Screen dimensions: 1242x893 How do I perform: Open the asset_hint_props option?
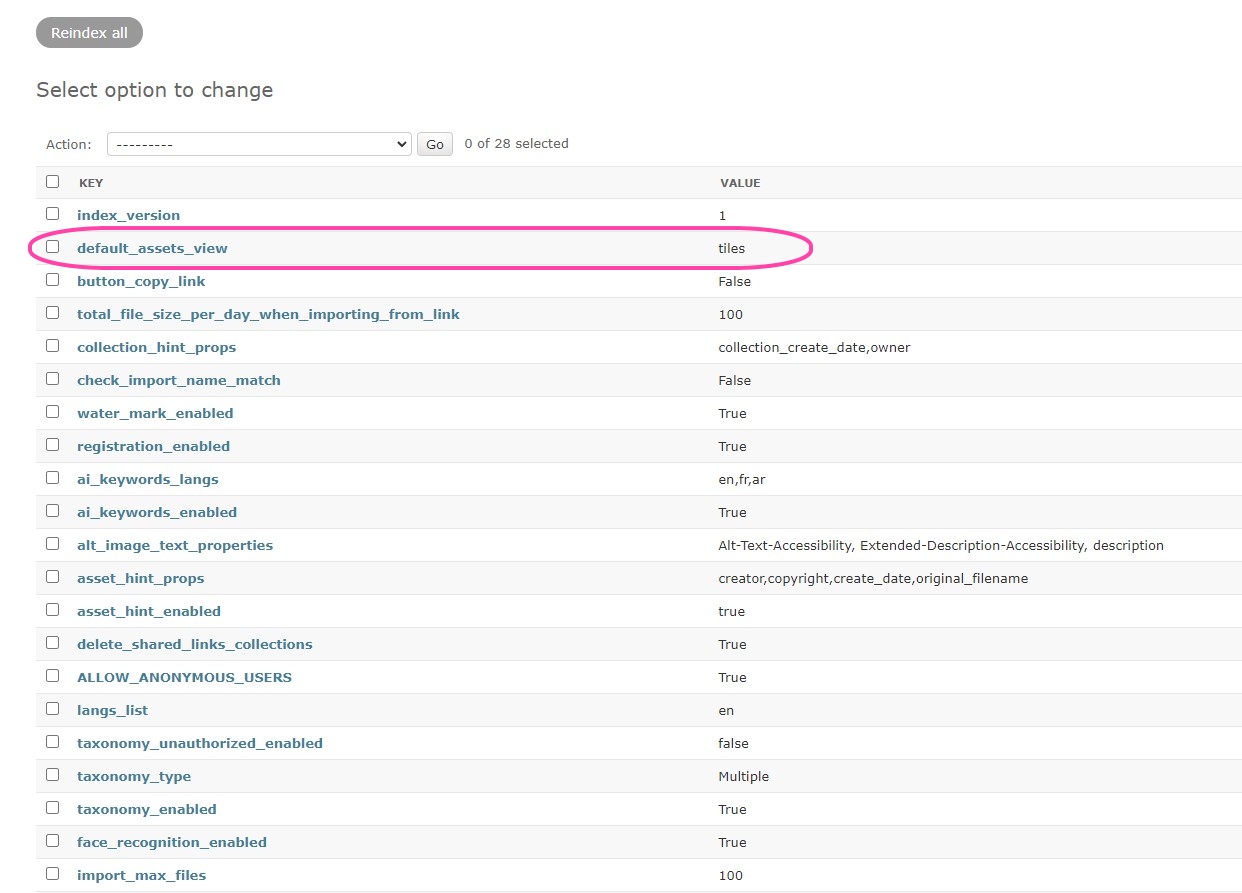(x=140, y=578)
